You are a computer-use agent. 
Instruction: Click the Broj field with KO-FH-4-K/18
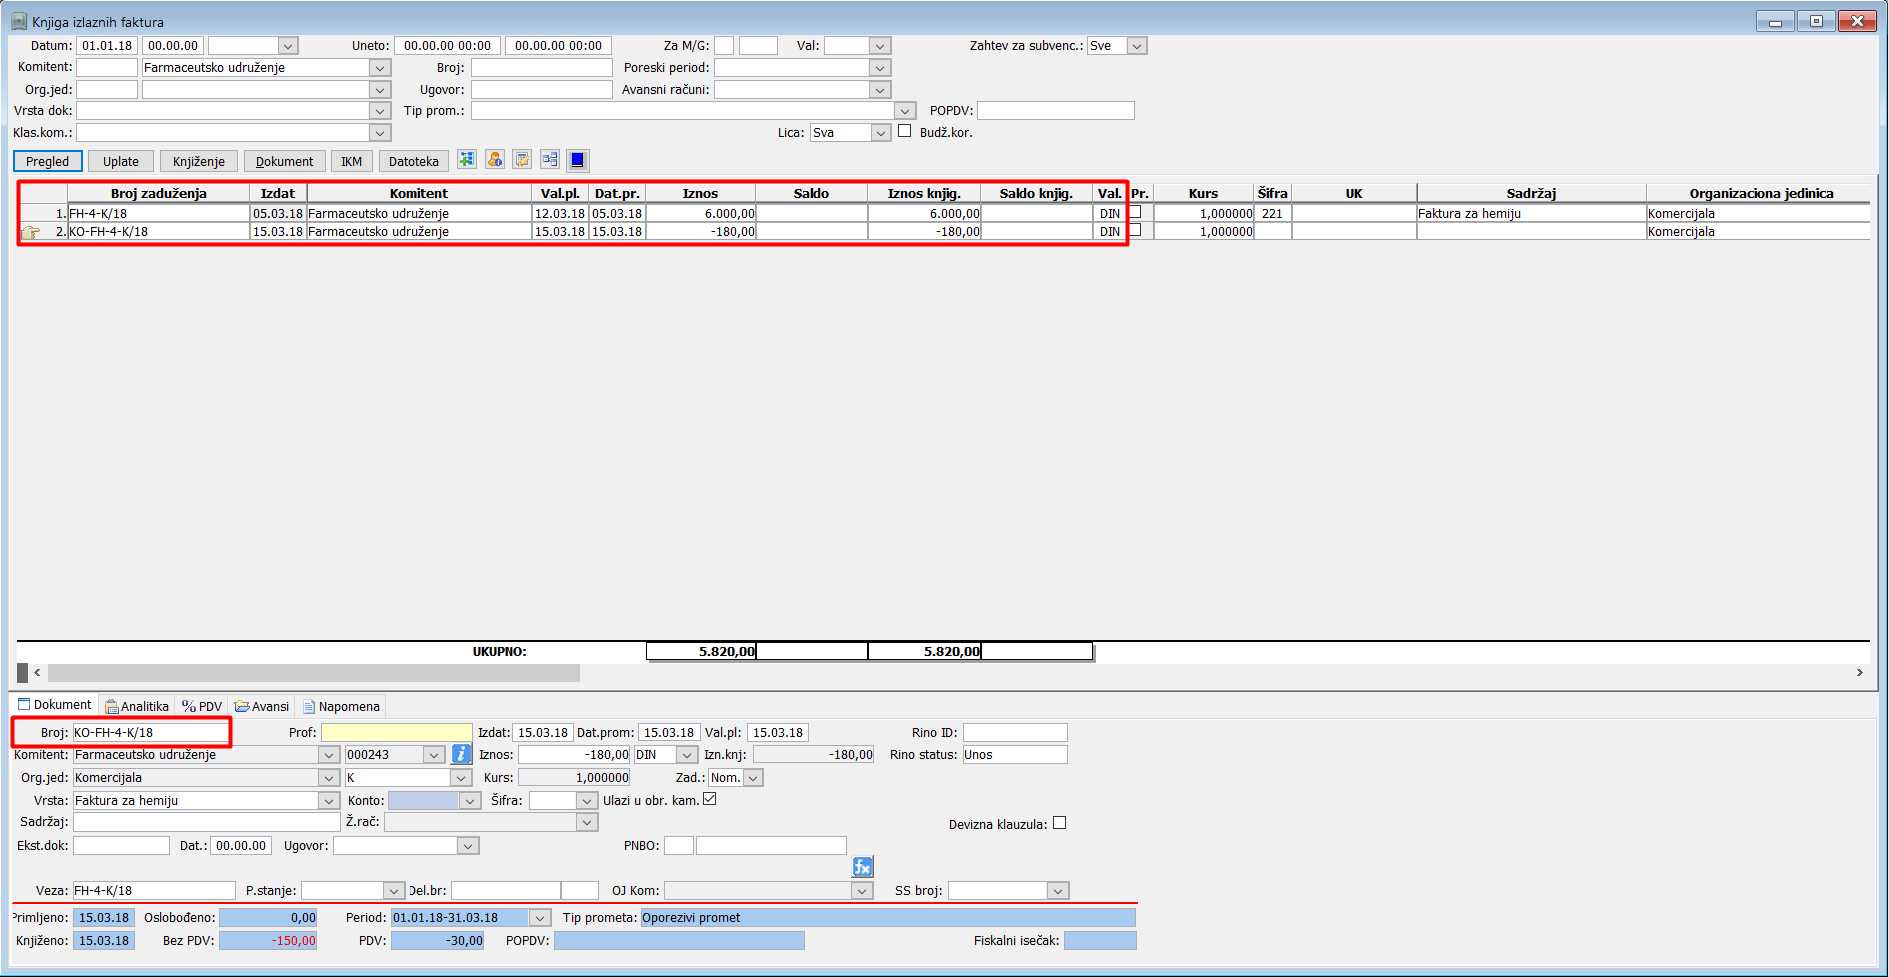(x=150, y=733)
